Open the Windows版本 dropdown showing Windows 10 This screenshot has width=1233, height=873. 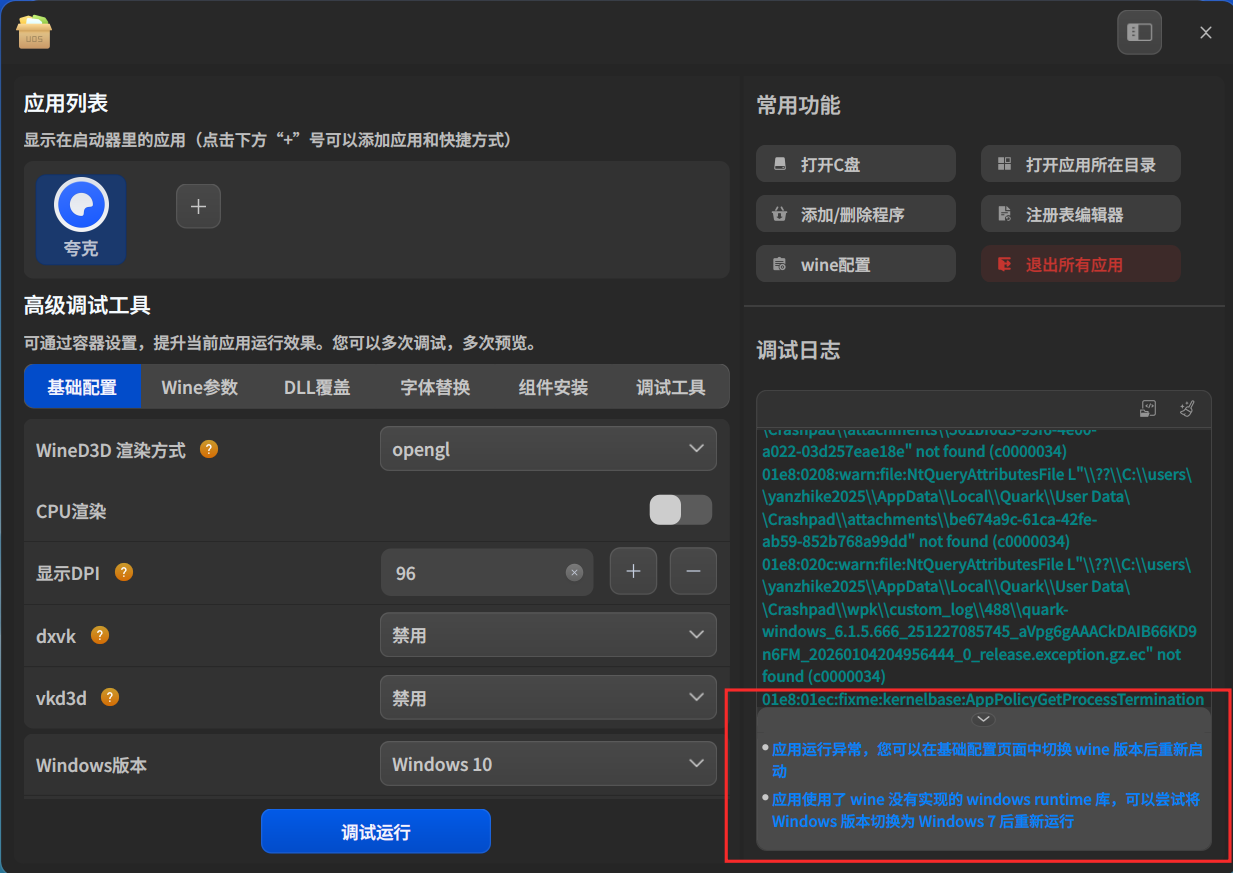click(548, 764)
